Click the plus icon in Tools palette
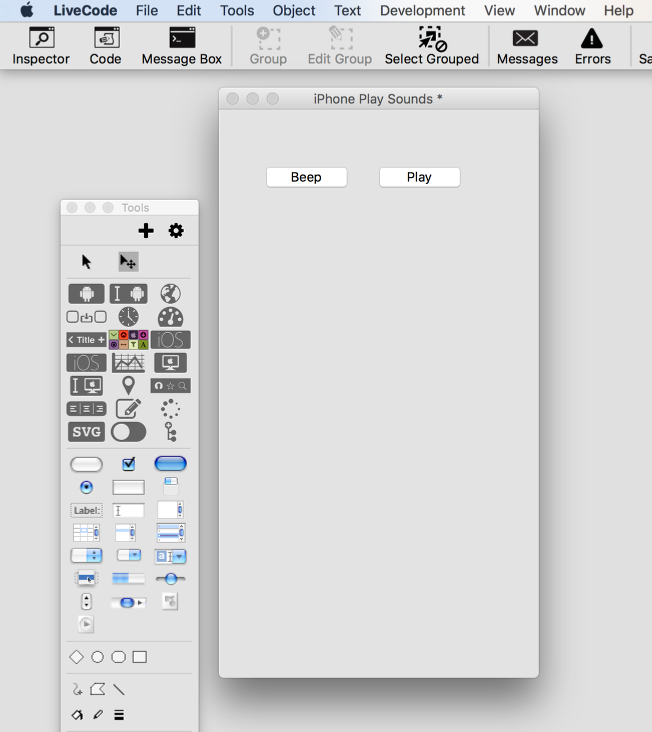Screen dimensions: 652x732 [x=146, y=230]
